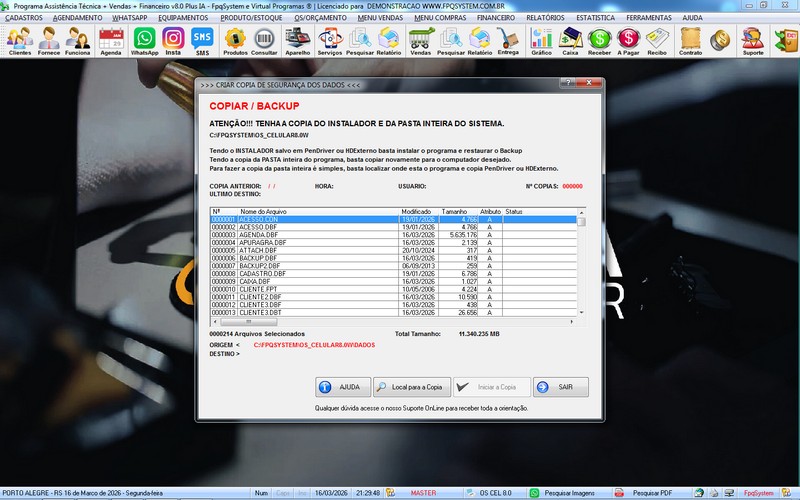Image resolution: width=800 pixels, height=500 pixels.
Task: Open the Suporte headset icon
Action: (x=752, y=40)
